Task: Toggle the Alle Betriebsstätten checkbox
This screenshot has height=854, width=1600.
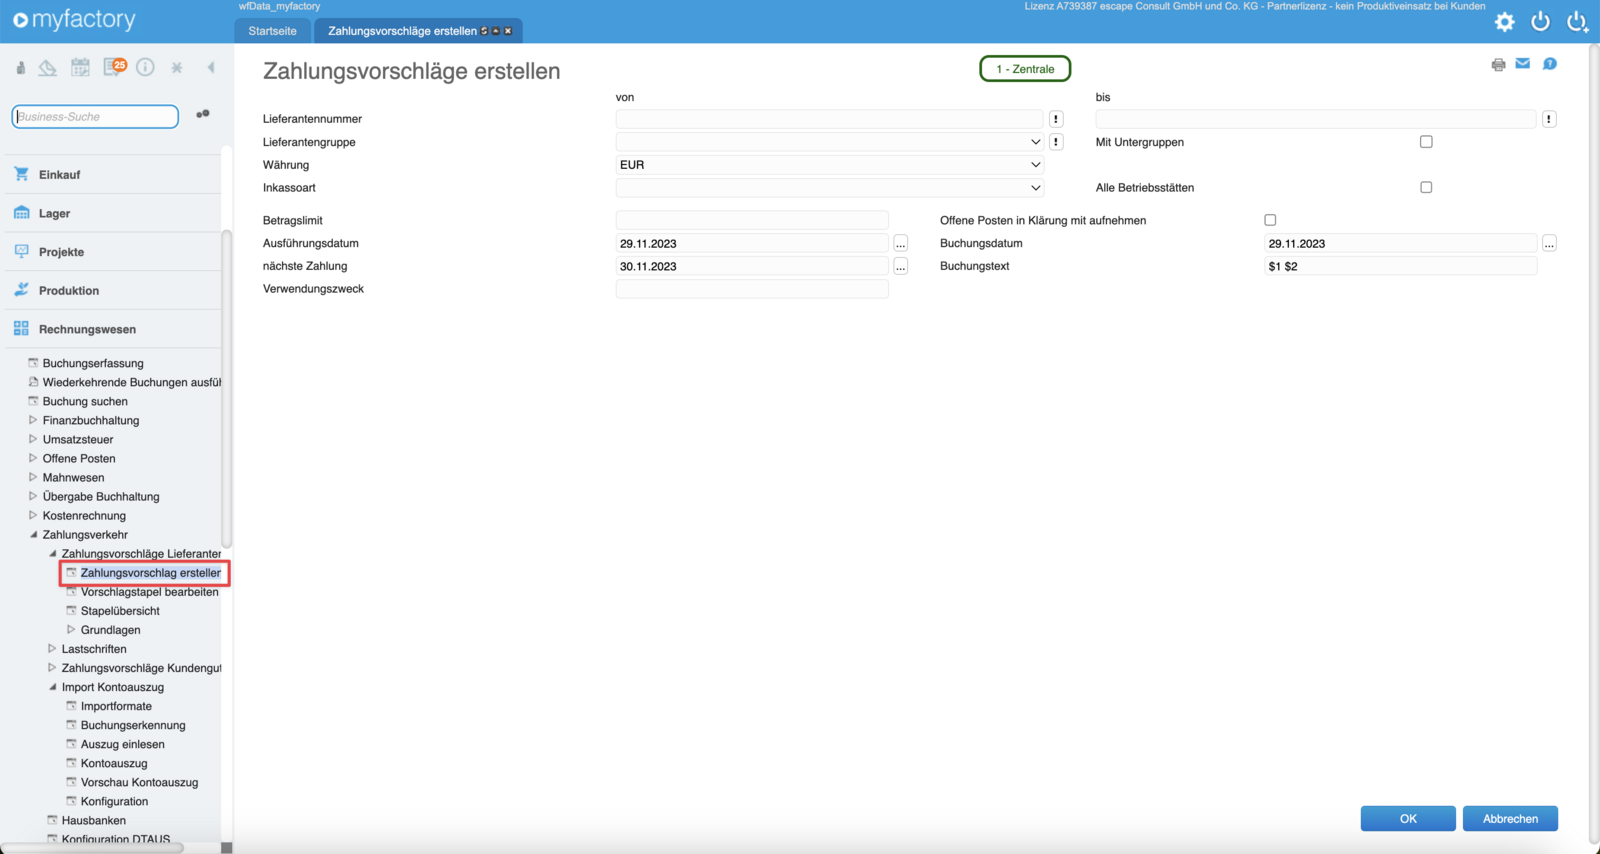Action: click(1426, 188)
